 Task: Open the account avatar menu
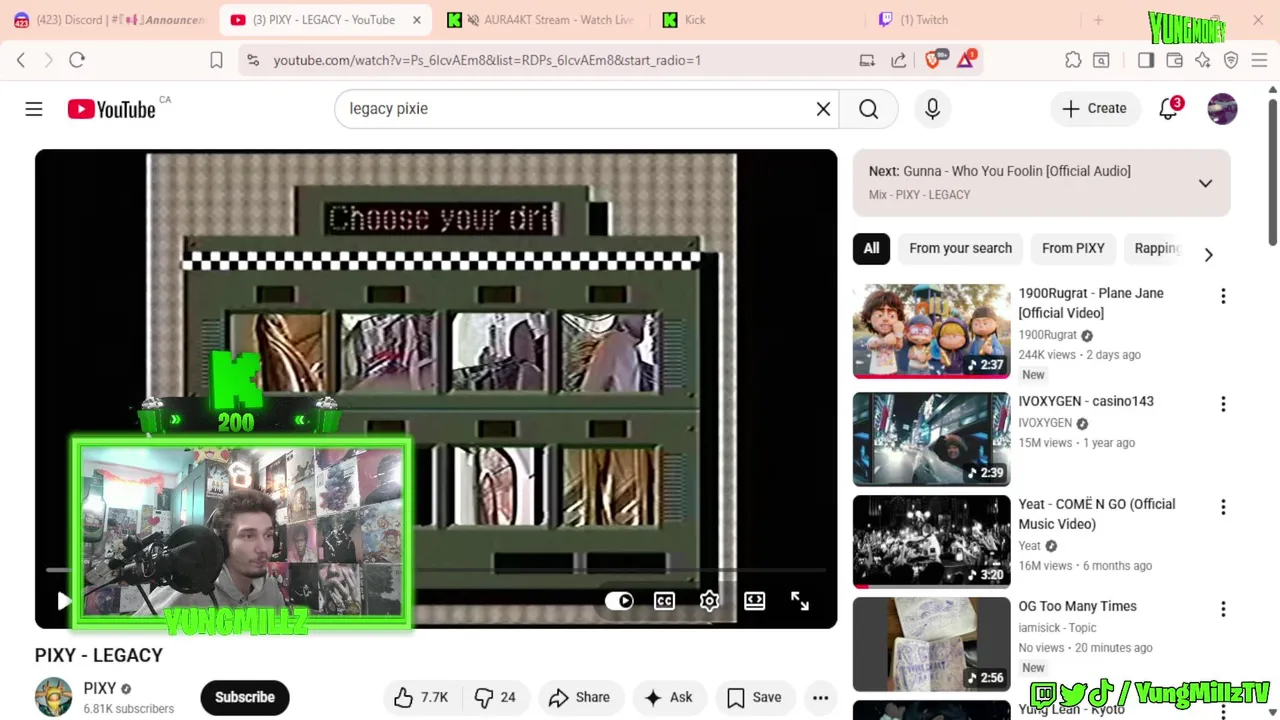1222,109
